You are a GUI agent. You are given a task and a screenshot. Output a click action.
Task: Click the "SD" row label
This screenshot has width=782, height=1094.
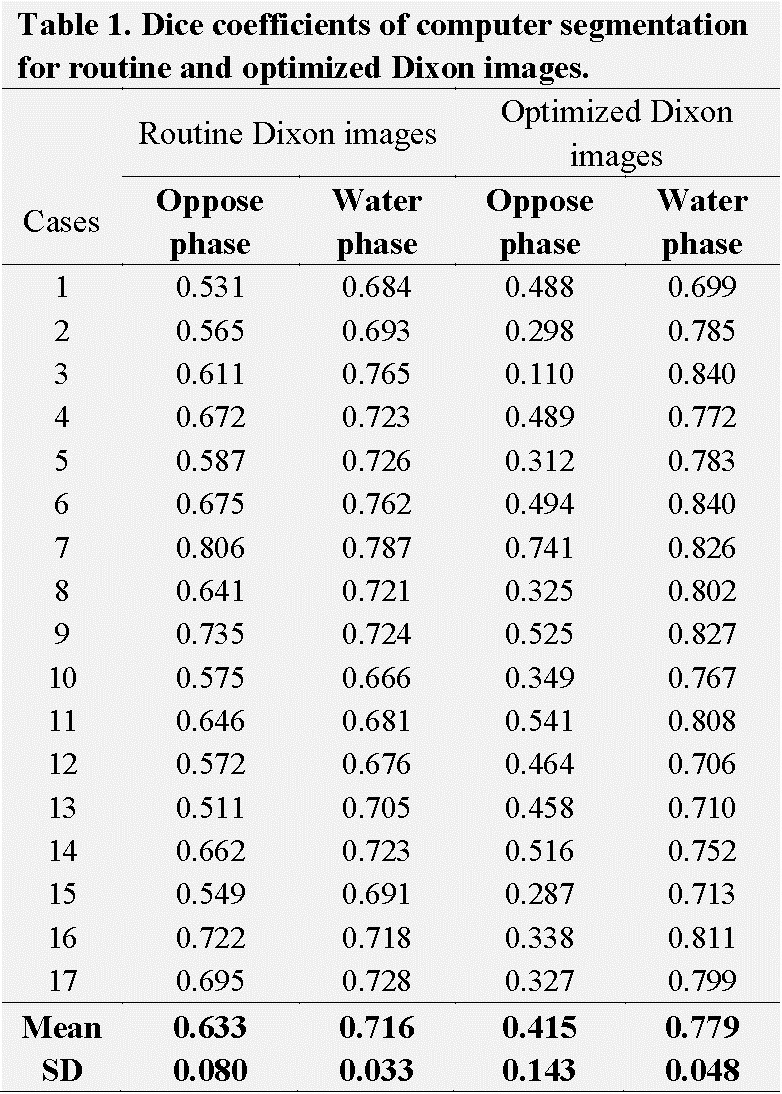[x=62, y=1071]
